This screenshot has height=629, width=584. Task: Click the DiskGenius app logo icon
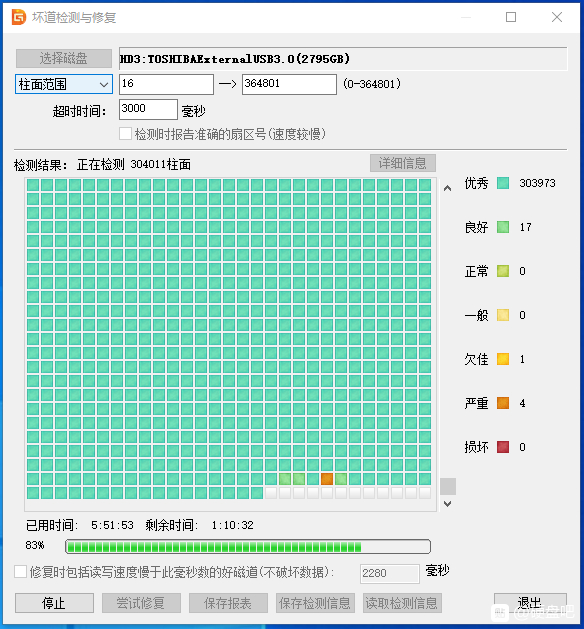[18, 17]
